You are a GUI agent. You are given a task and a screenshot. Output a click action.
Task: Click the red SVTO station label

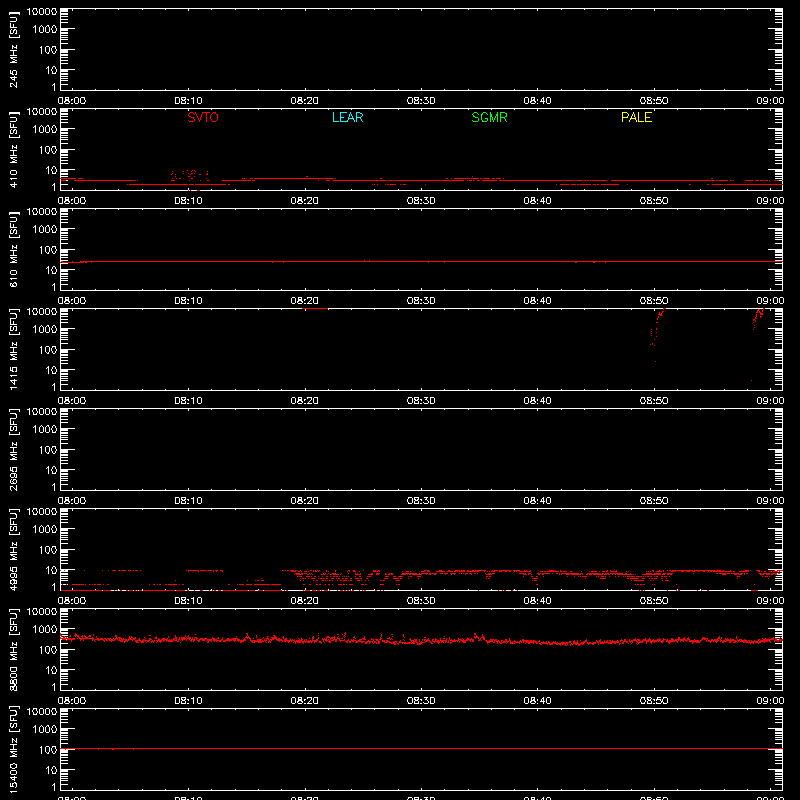[x=203, y=117]
